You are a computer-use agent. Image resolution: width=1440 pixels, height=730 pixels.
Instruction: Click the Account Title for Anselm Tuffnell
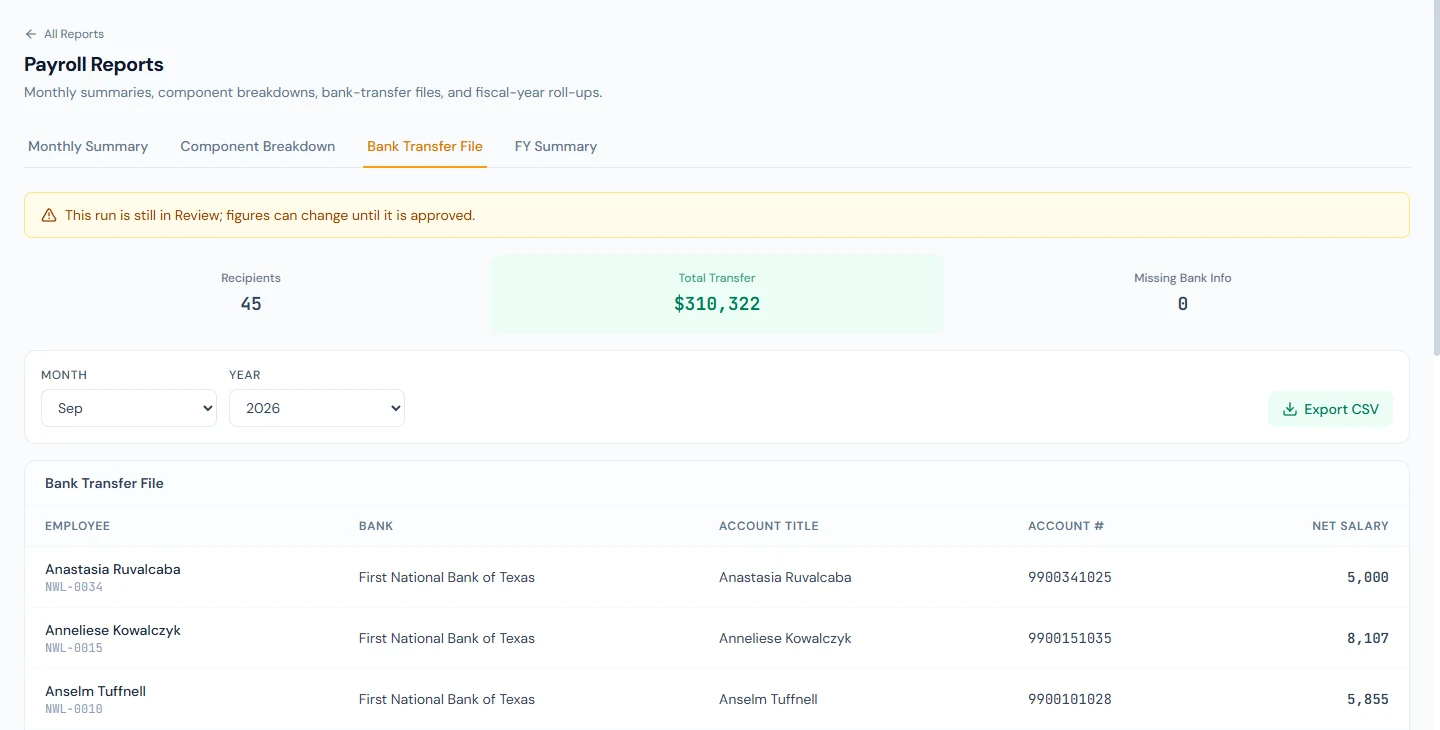pos(768,699)
